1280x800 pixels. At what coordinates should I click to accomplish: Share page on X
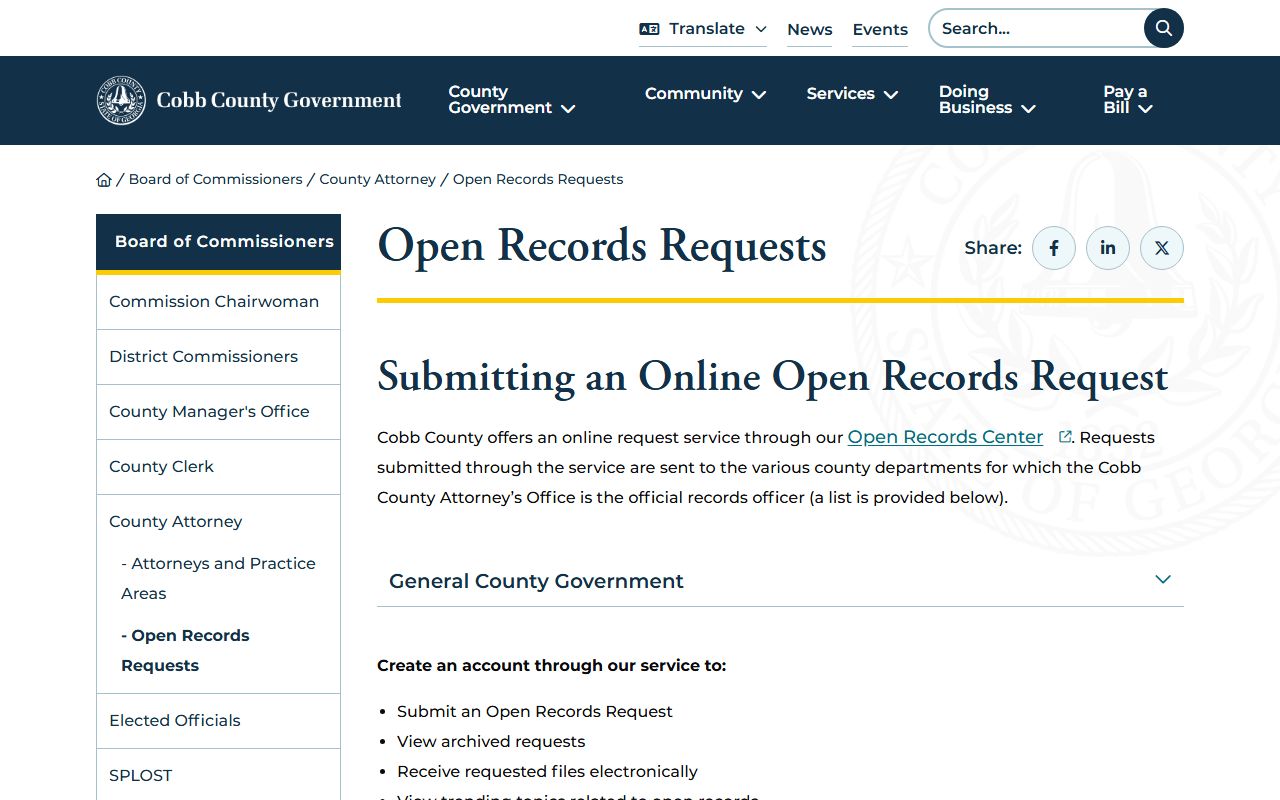tap(1162, 248)
